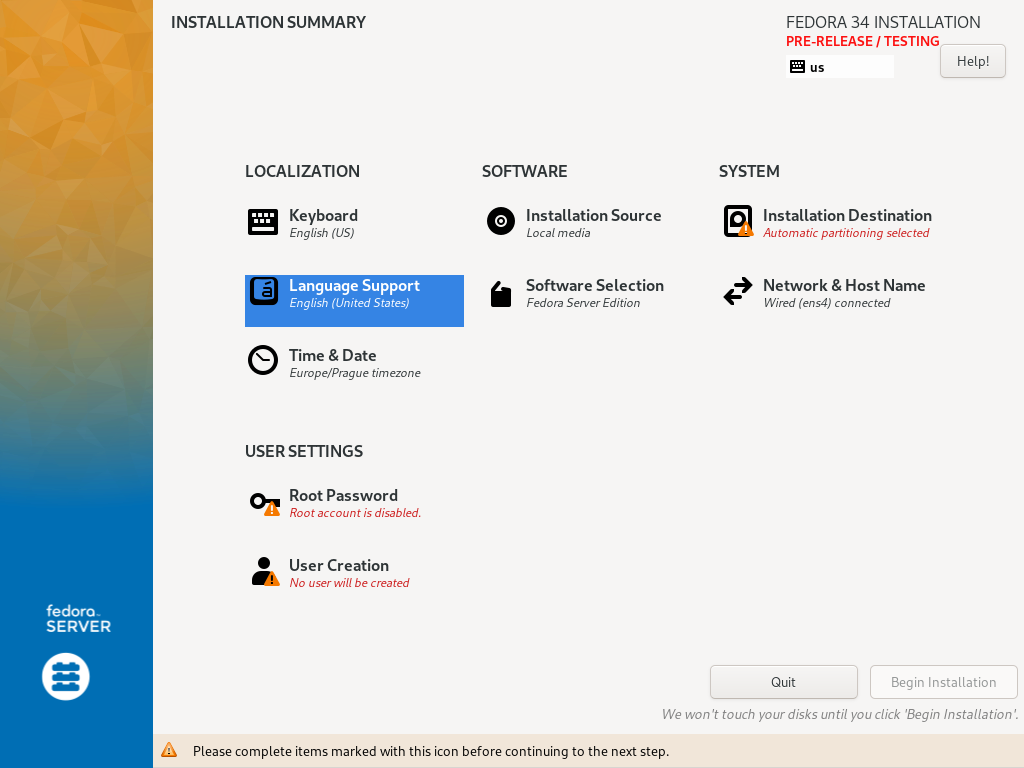This screenshot has width=1024, height=768.
Task: Open Installation Destination disk icon
Action: pos(738,221)
